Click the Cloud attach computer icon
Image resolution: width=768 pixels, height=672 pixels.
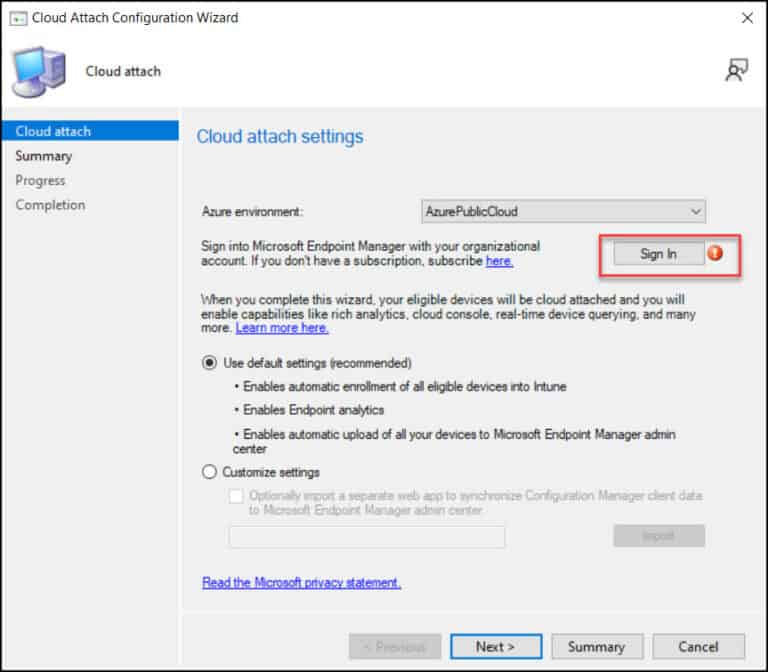pos(40,72)
